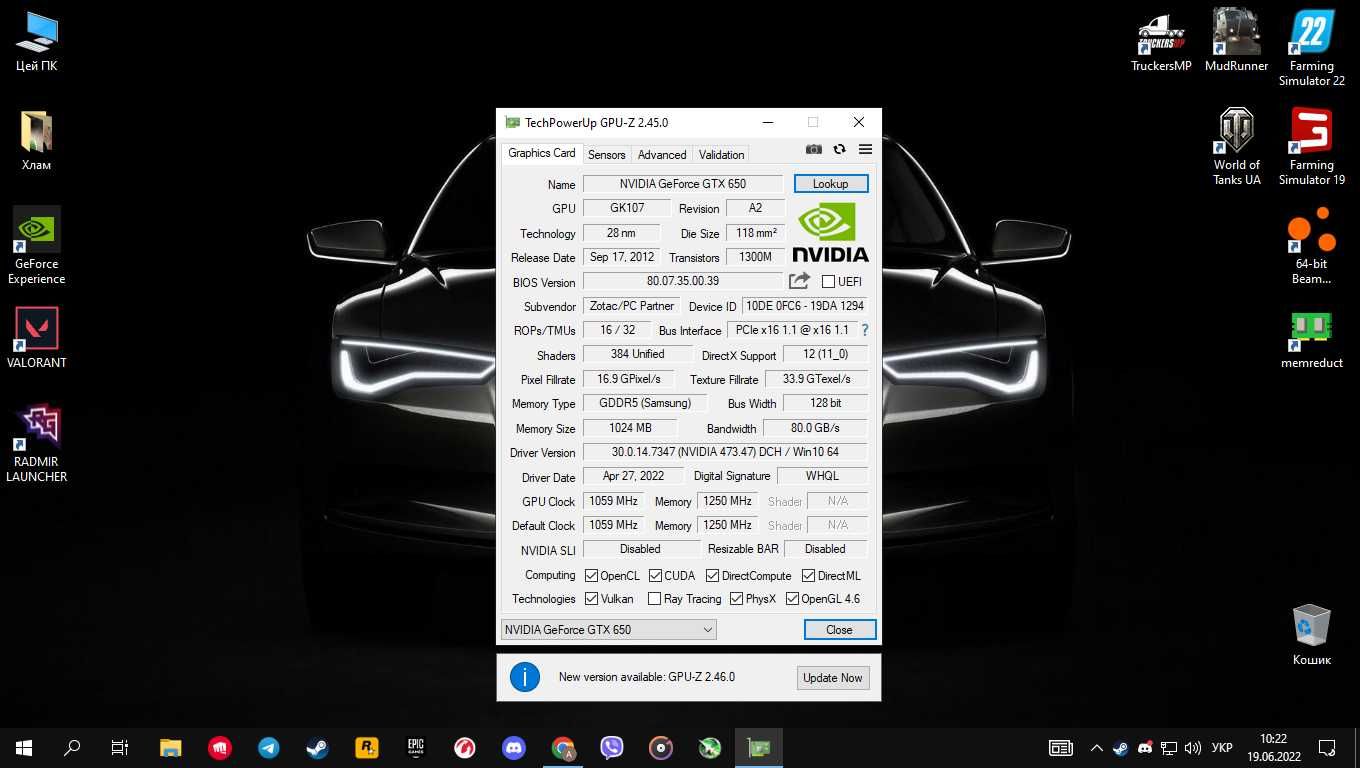The height and width of the screenshot is (768, 1360).
Task: Select the 64-bit Beam desktop icon
Action: pos(1311,246)
